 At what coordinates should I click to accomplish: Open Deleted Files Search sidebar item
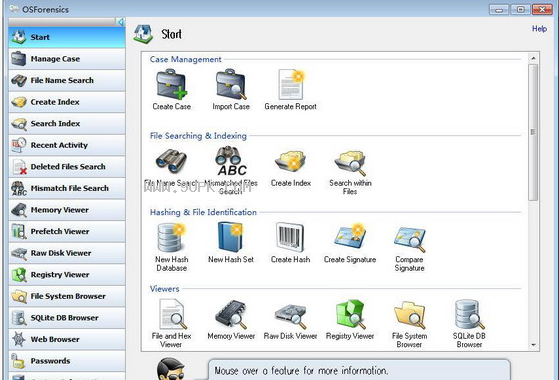pos(67,166)
